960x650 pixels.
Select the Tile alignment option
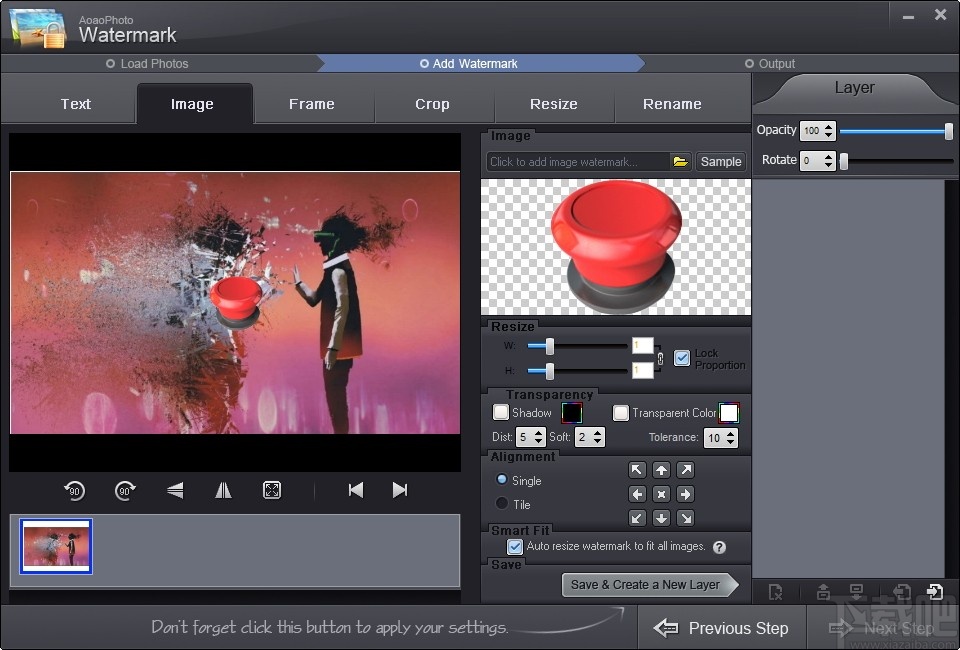pos(502,504)
